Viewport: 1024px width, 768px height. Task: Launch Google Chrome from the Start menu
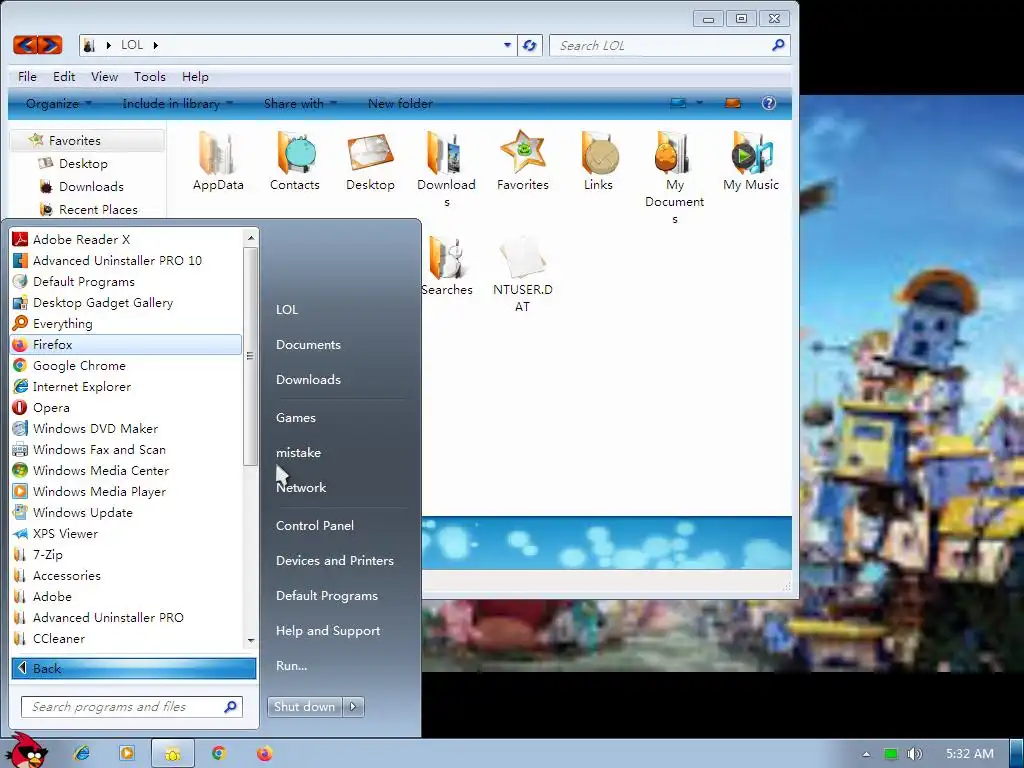click(126, 366)
